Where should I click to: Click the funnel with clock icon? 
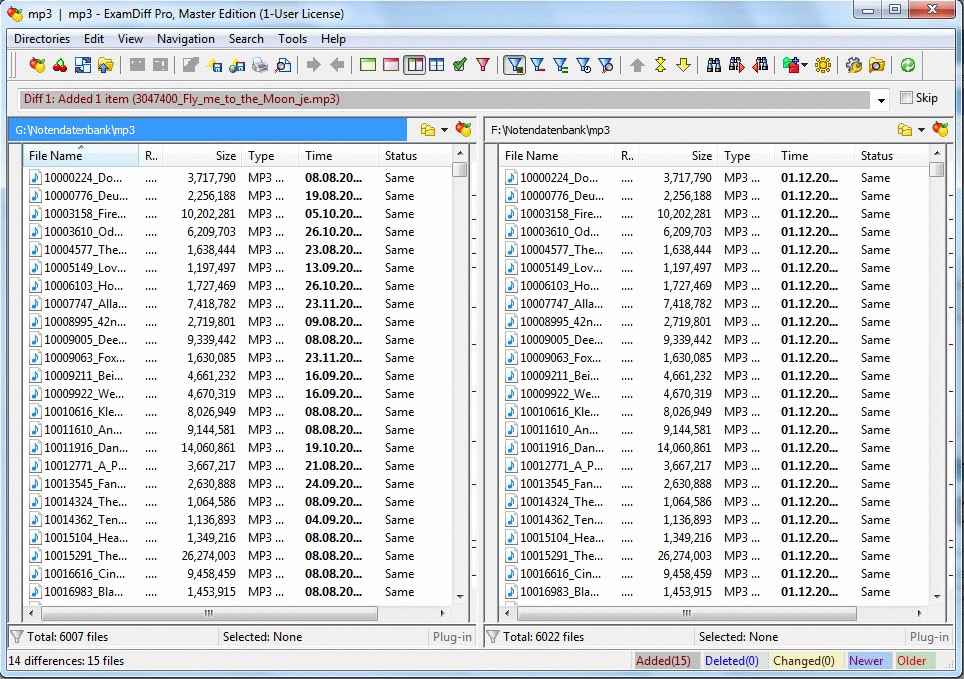(x=583, y=65)
